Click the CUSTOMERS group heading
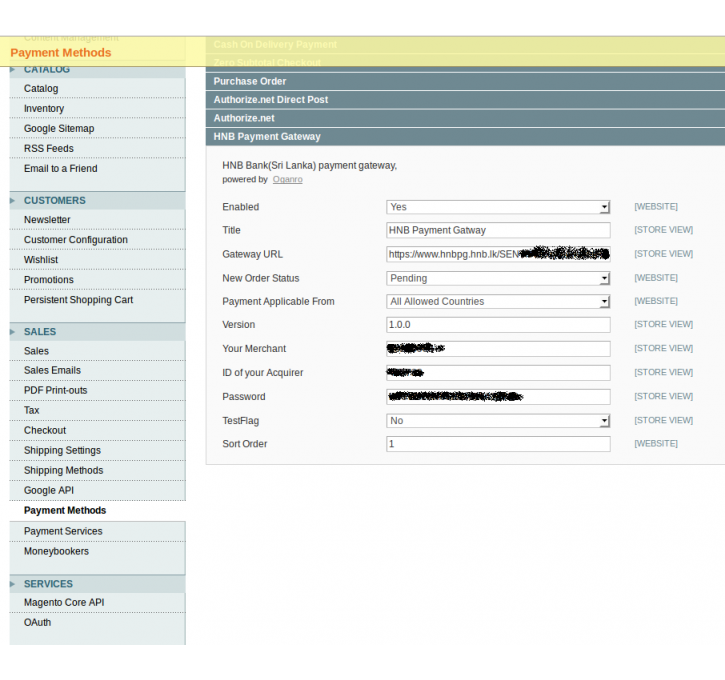Screen dimensions: 725x680 tap(55, 201)
